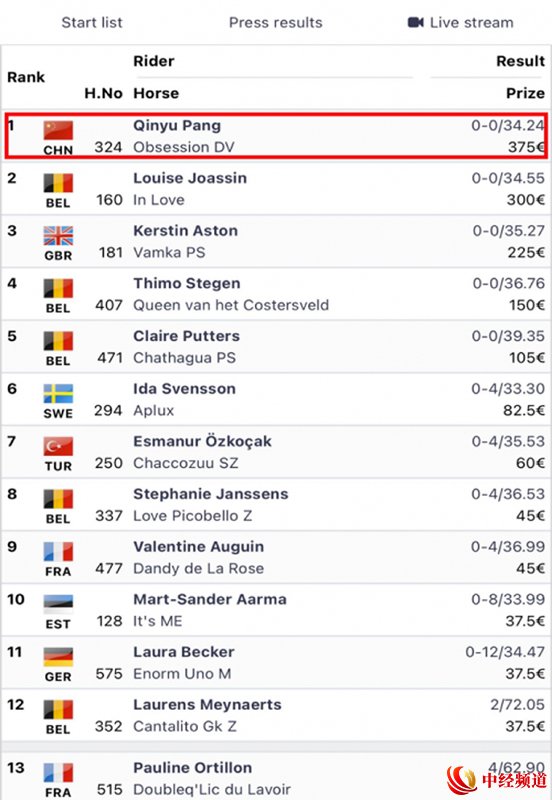This screenshot has width=552, height=800.
Task: Open the Live stream tab
Action: coord(461,22)
